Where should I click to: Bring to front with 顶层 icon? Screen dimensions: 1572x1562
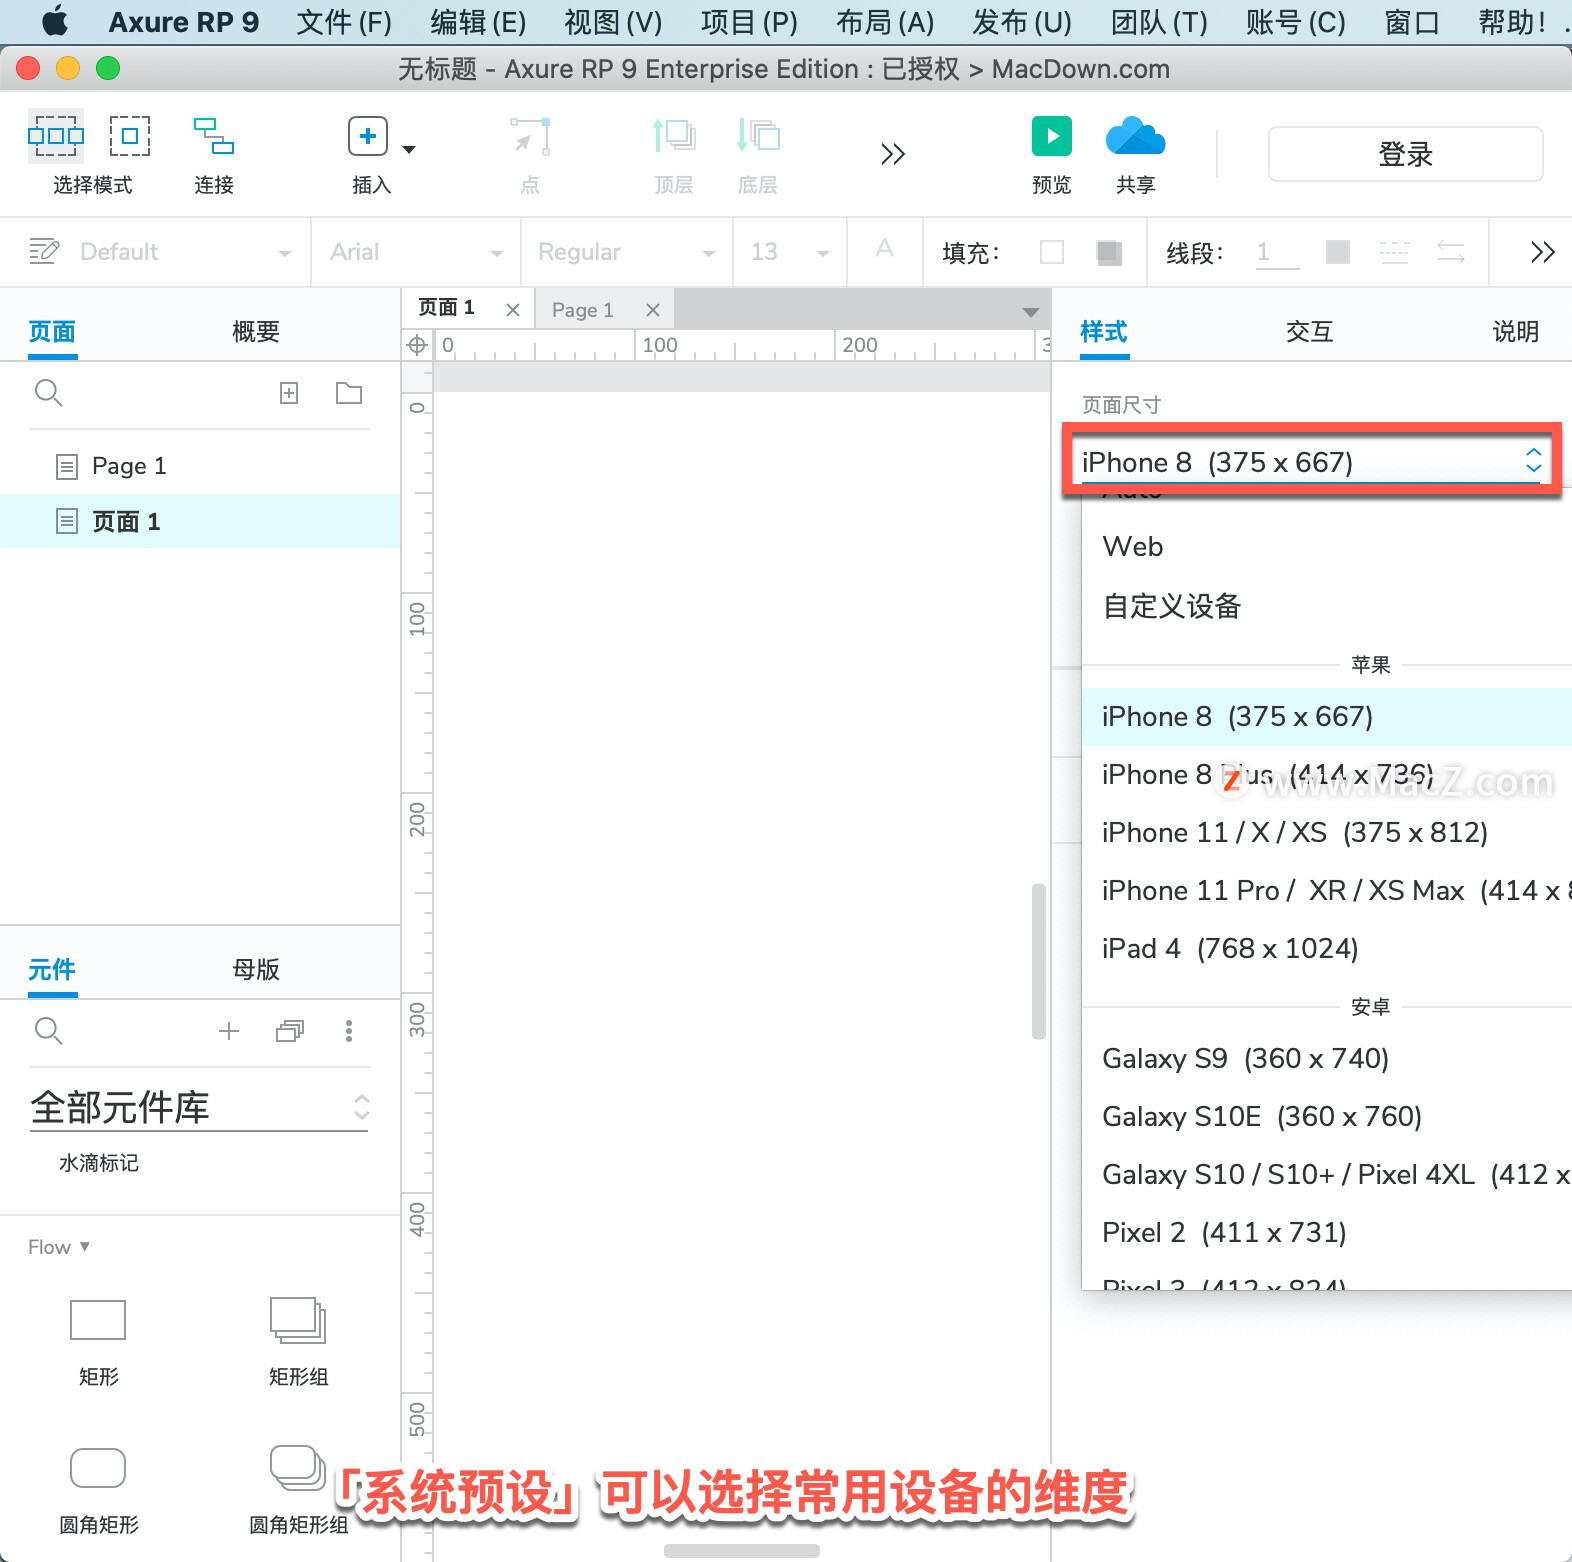(x=673, y=136)
